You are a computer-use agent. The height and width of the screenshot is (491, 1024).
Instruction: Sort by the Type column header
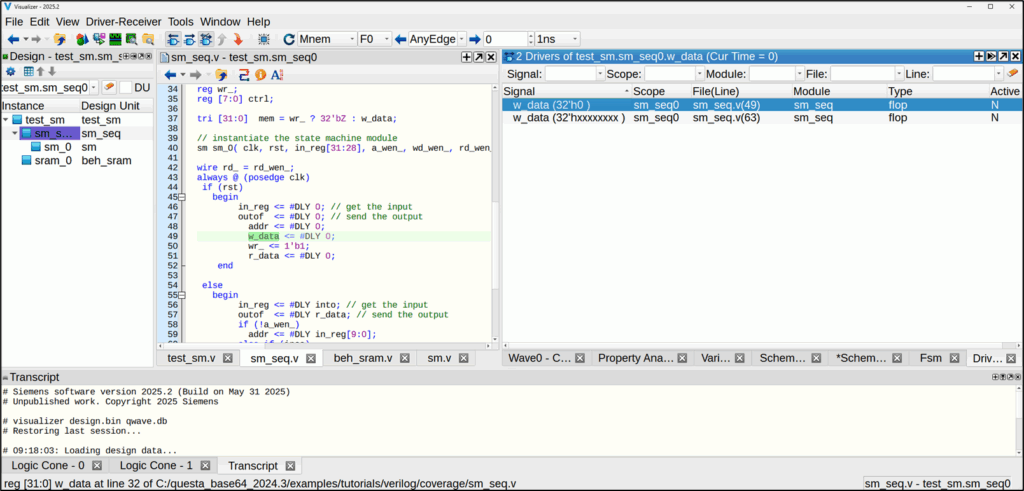tap(900, 91)
